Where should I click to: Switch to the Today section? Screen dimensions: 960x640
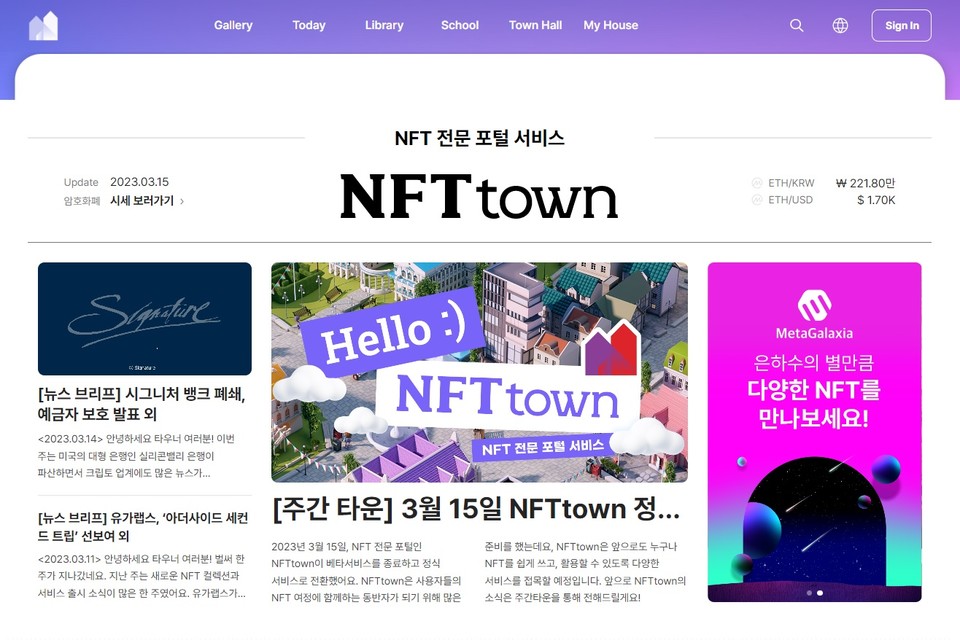(x=308, y=25)
